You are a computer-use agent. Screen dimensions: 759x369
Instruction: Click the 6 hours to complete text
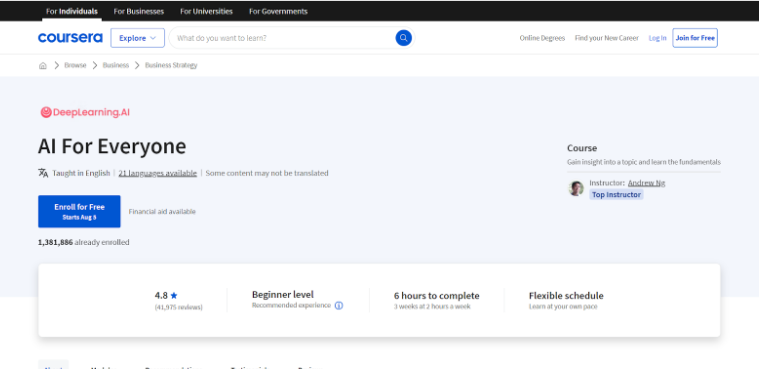[437, 296]
